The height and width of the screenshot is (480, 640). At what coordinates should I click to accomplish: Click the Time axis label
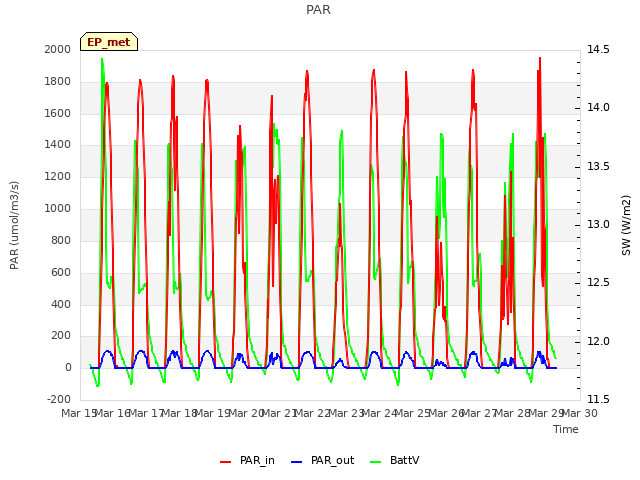pyautogui.click(x=566, y=429)
